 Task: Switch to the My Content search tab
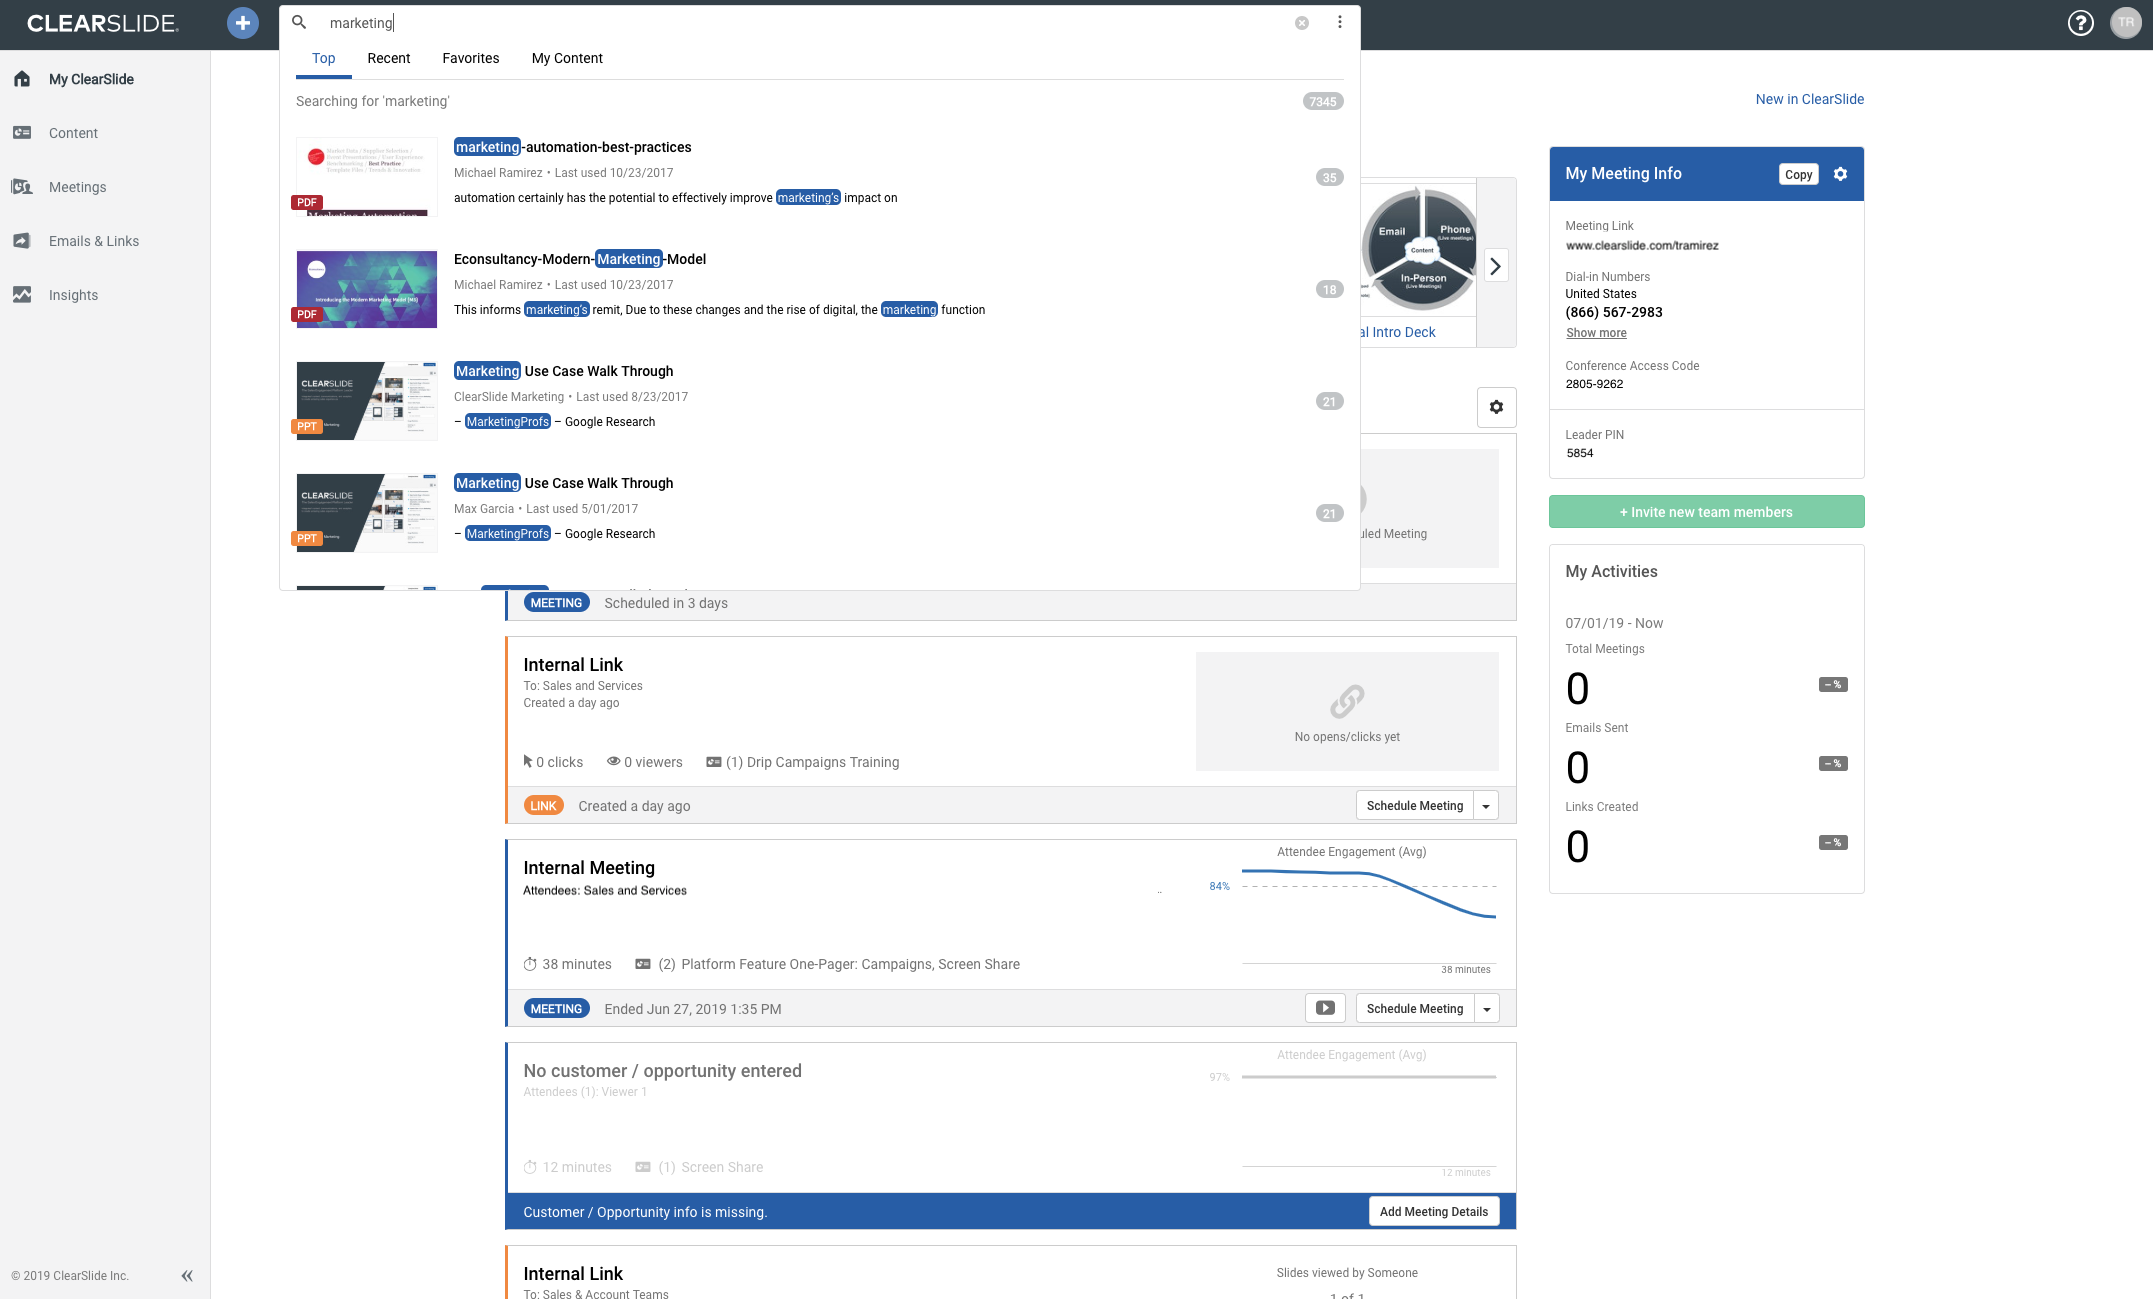pos(567,58)
